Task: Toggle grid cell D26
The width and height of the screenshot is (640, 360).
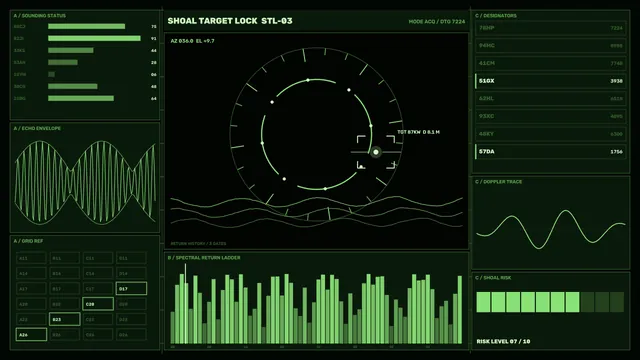Action: click(131, 335)
